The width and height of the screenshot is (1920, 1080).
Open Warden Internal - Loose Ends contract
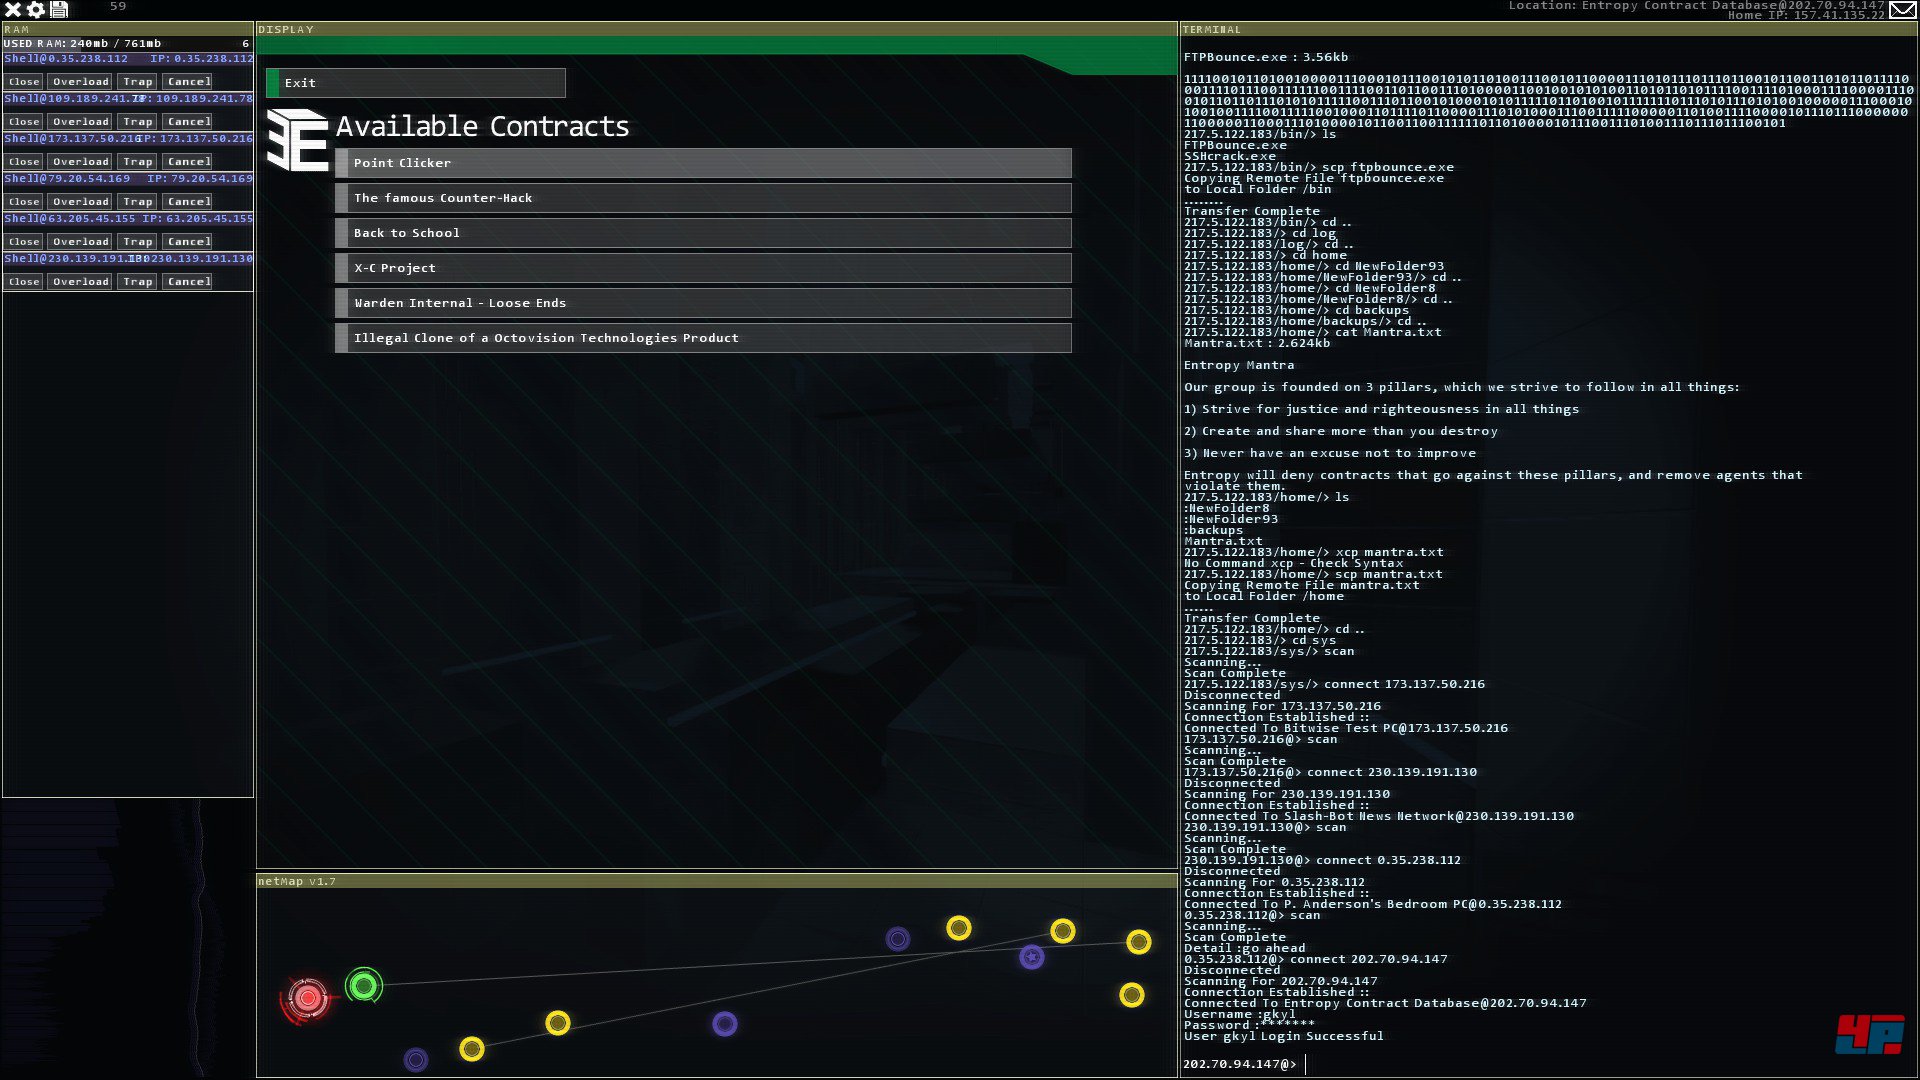(703, 303)
